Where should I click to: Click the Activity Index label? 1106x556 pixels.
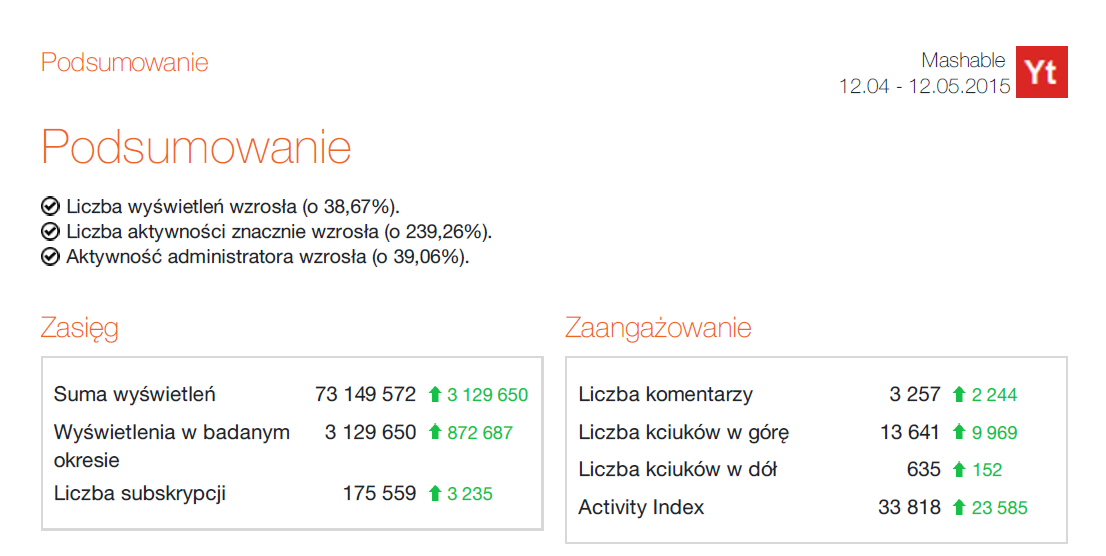click(641, 508)
